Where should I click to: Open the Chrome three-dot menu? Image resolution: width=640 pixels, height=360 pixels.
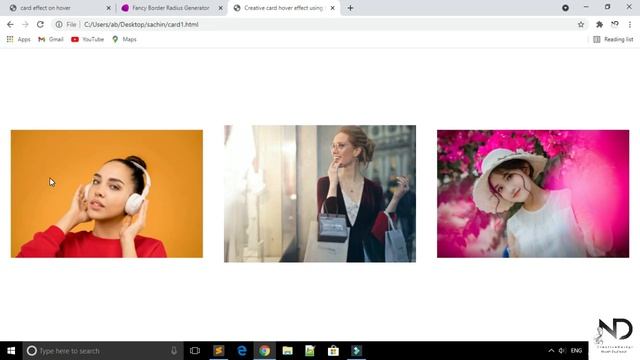(630, 24)
